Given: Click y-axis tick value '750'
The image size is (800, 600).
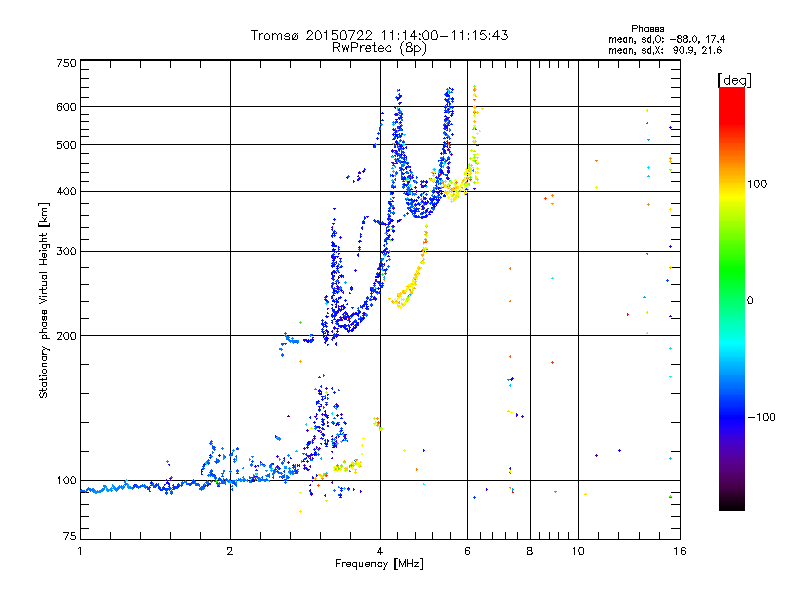Looking at the screenshot, I should click(66, 63).
